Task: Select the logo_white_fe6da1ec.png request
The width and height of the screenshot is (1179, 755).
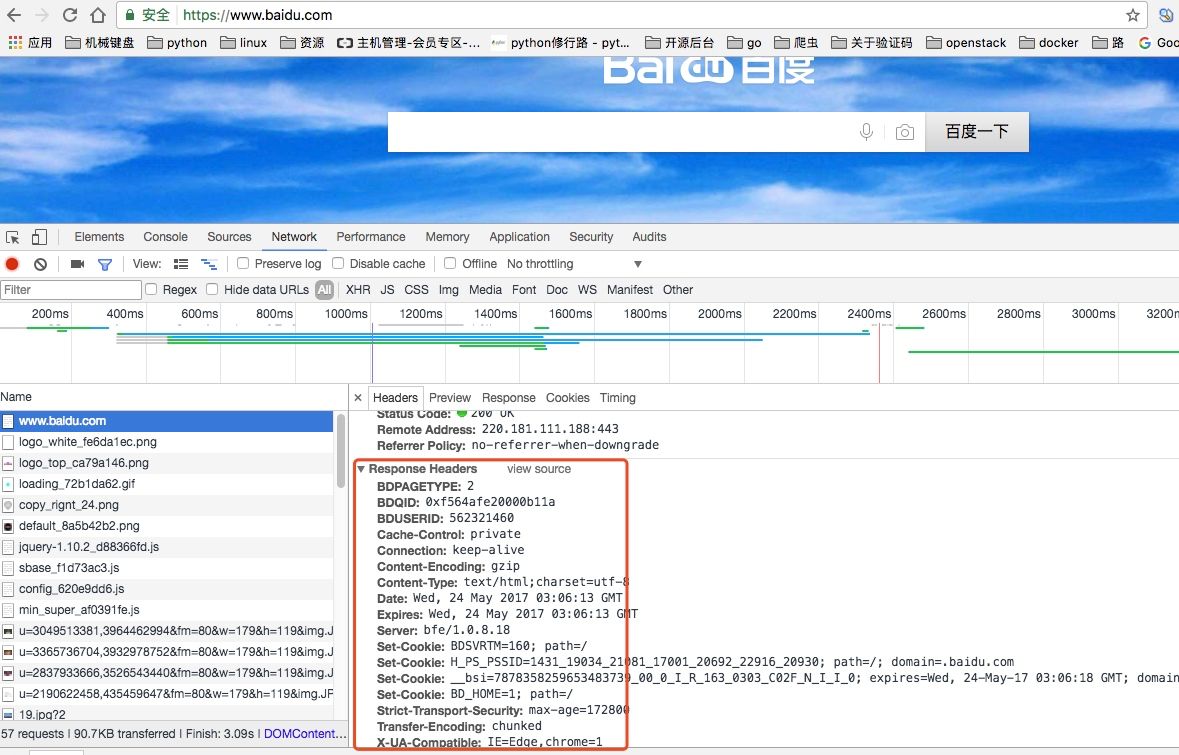Action: [x=166, y=442]
